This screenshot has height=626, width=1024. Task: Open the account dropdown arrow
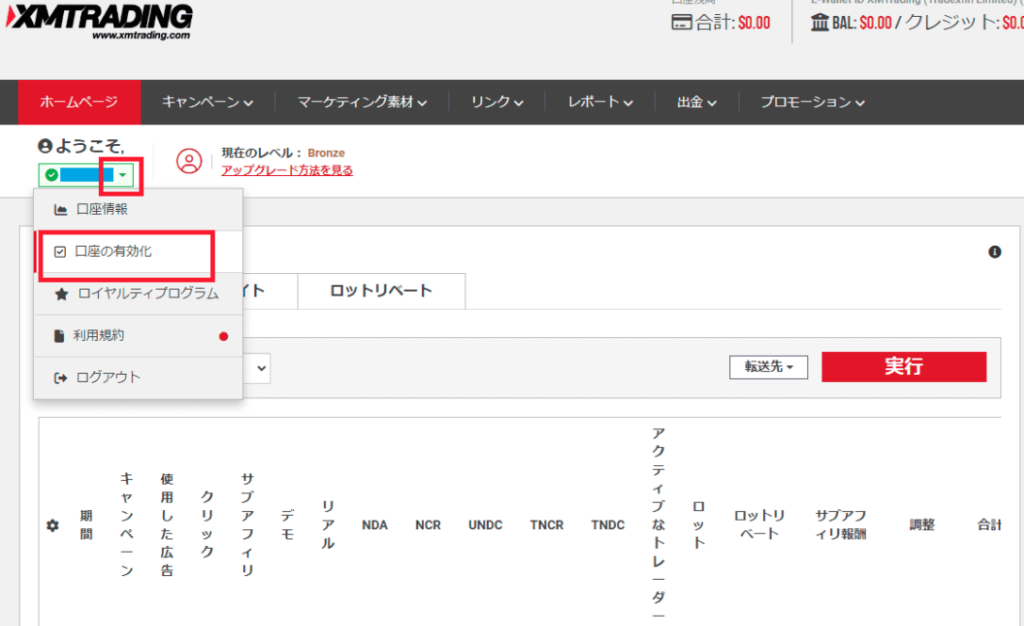click(x=123, y=176)
